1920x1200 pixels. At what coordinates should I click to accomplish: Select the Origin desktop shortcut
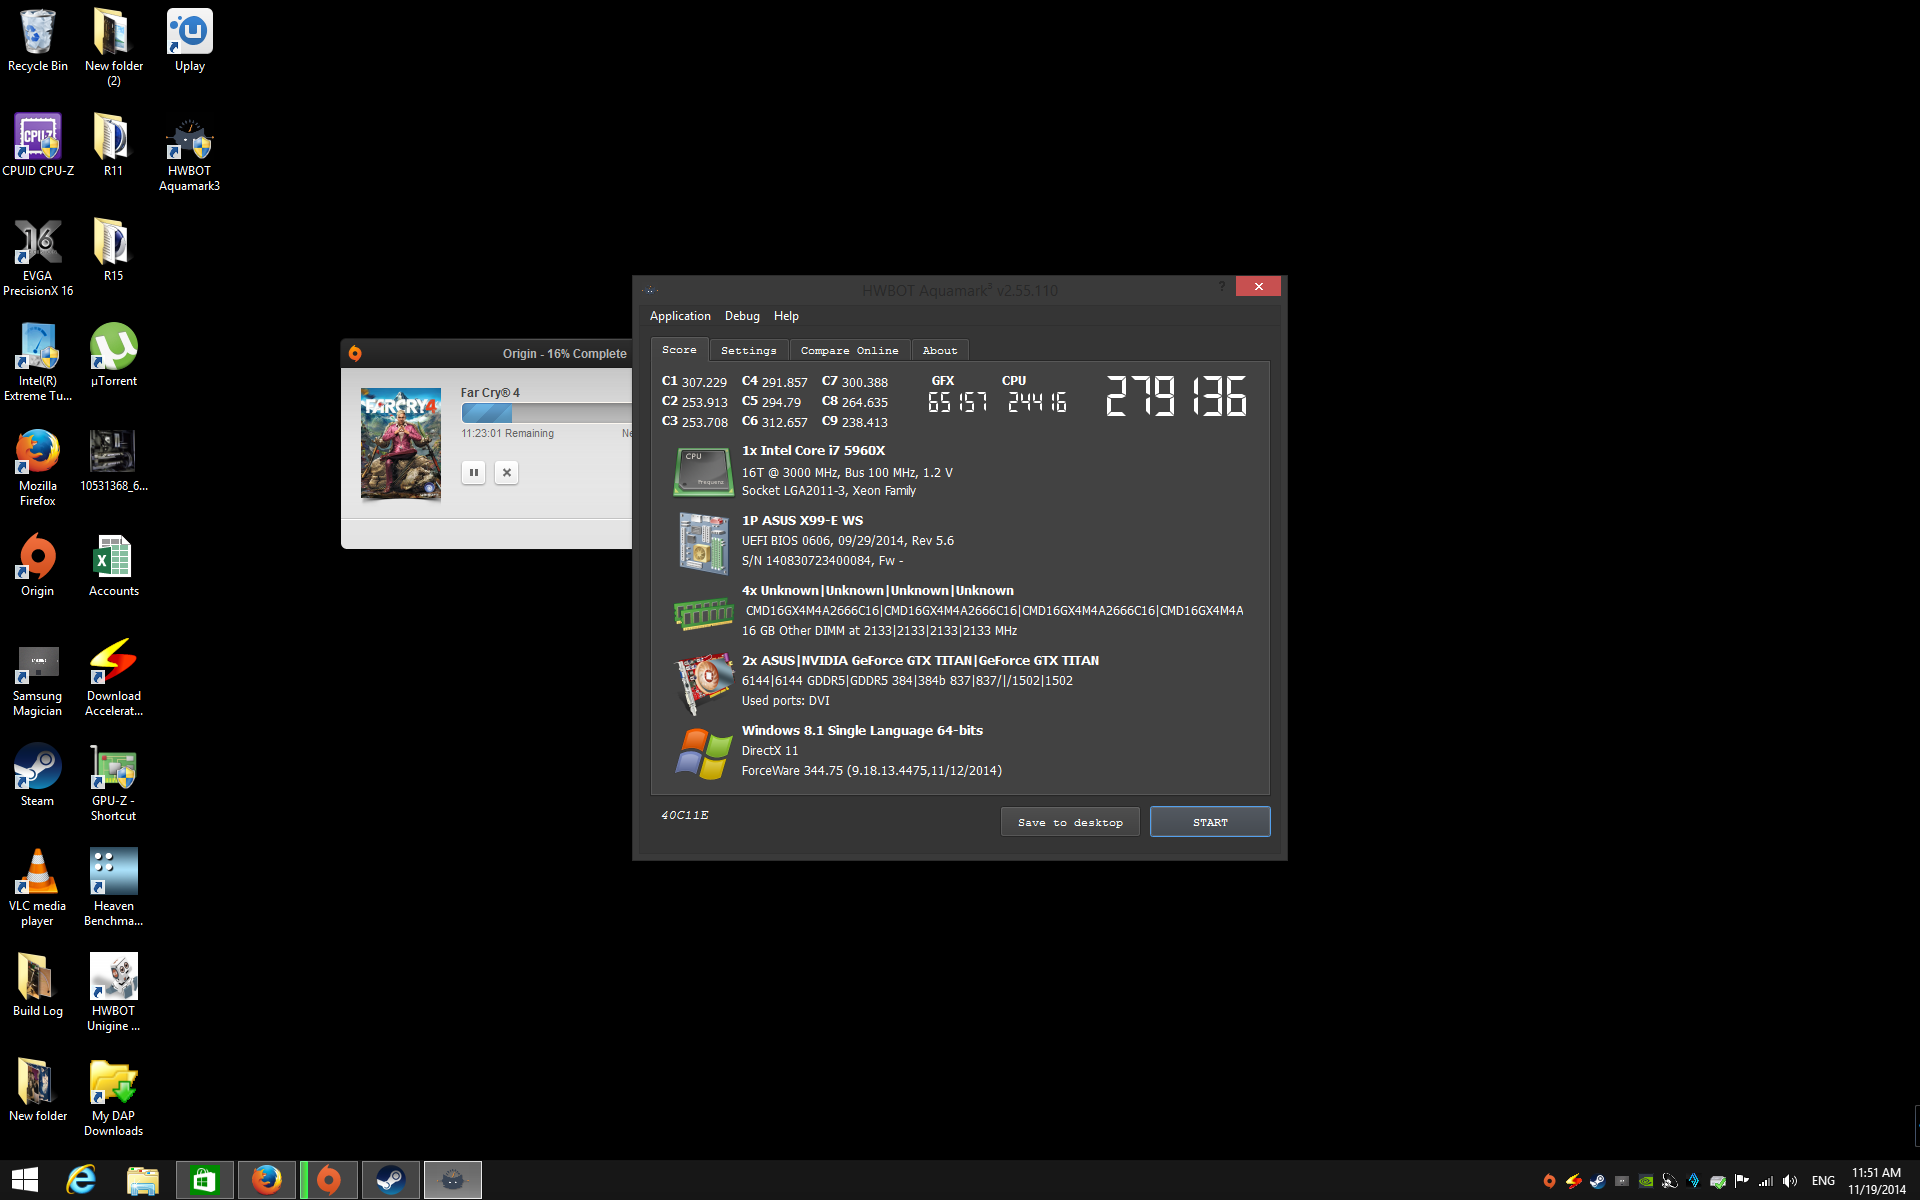point(38,565)
